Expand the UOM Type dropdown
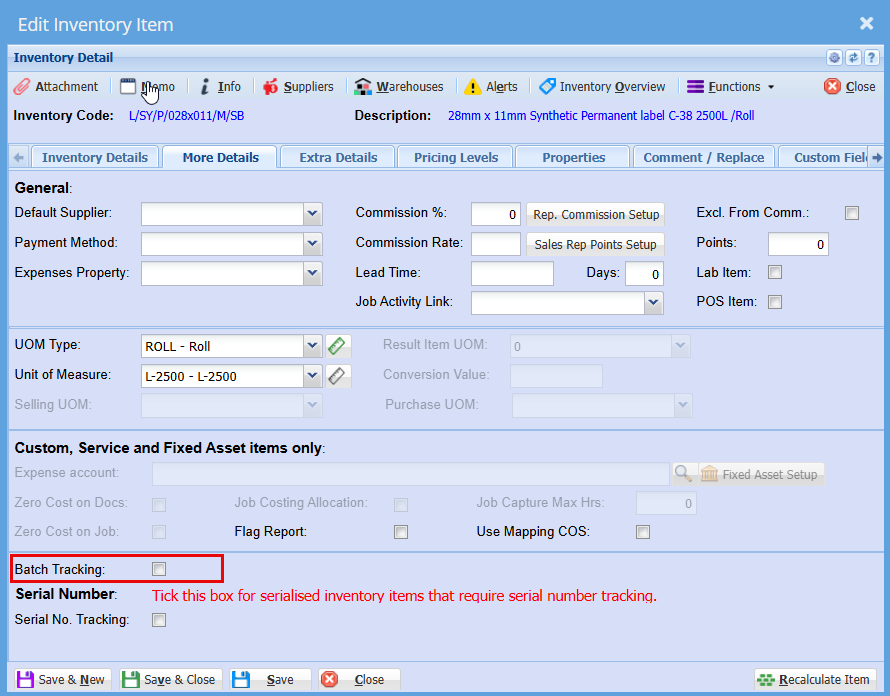Screen dimensions: 890x696 (312, 346)
